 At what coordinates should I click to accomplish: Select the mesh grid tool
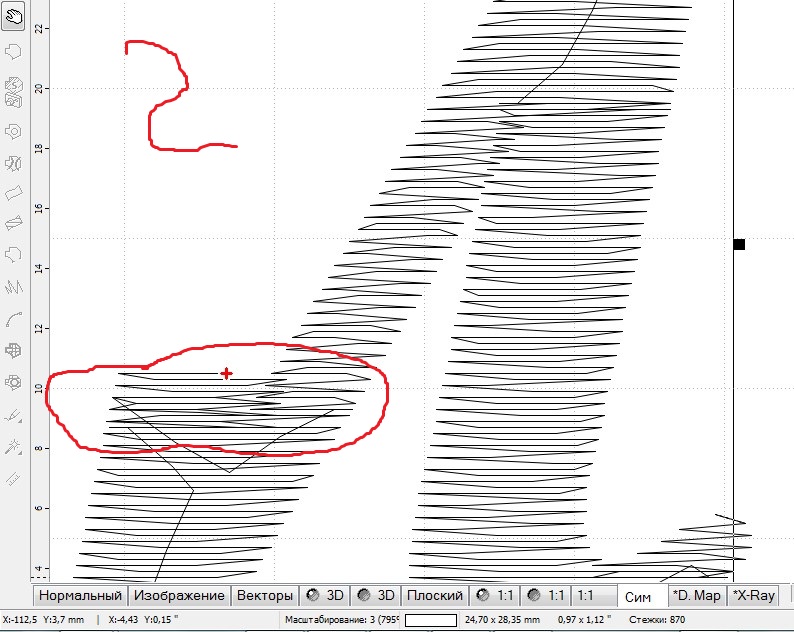click(13, 350)
